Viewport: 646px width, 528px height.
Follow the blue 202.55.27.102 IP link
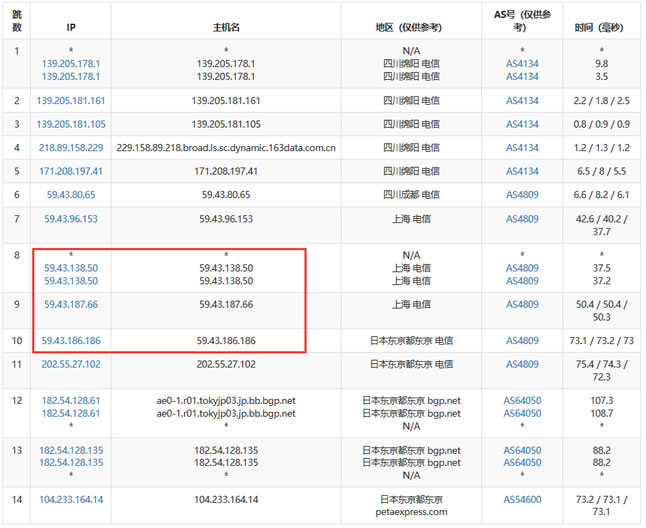tap(71, 364)
